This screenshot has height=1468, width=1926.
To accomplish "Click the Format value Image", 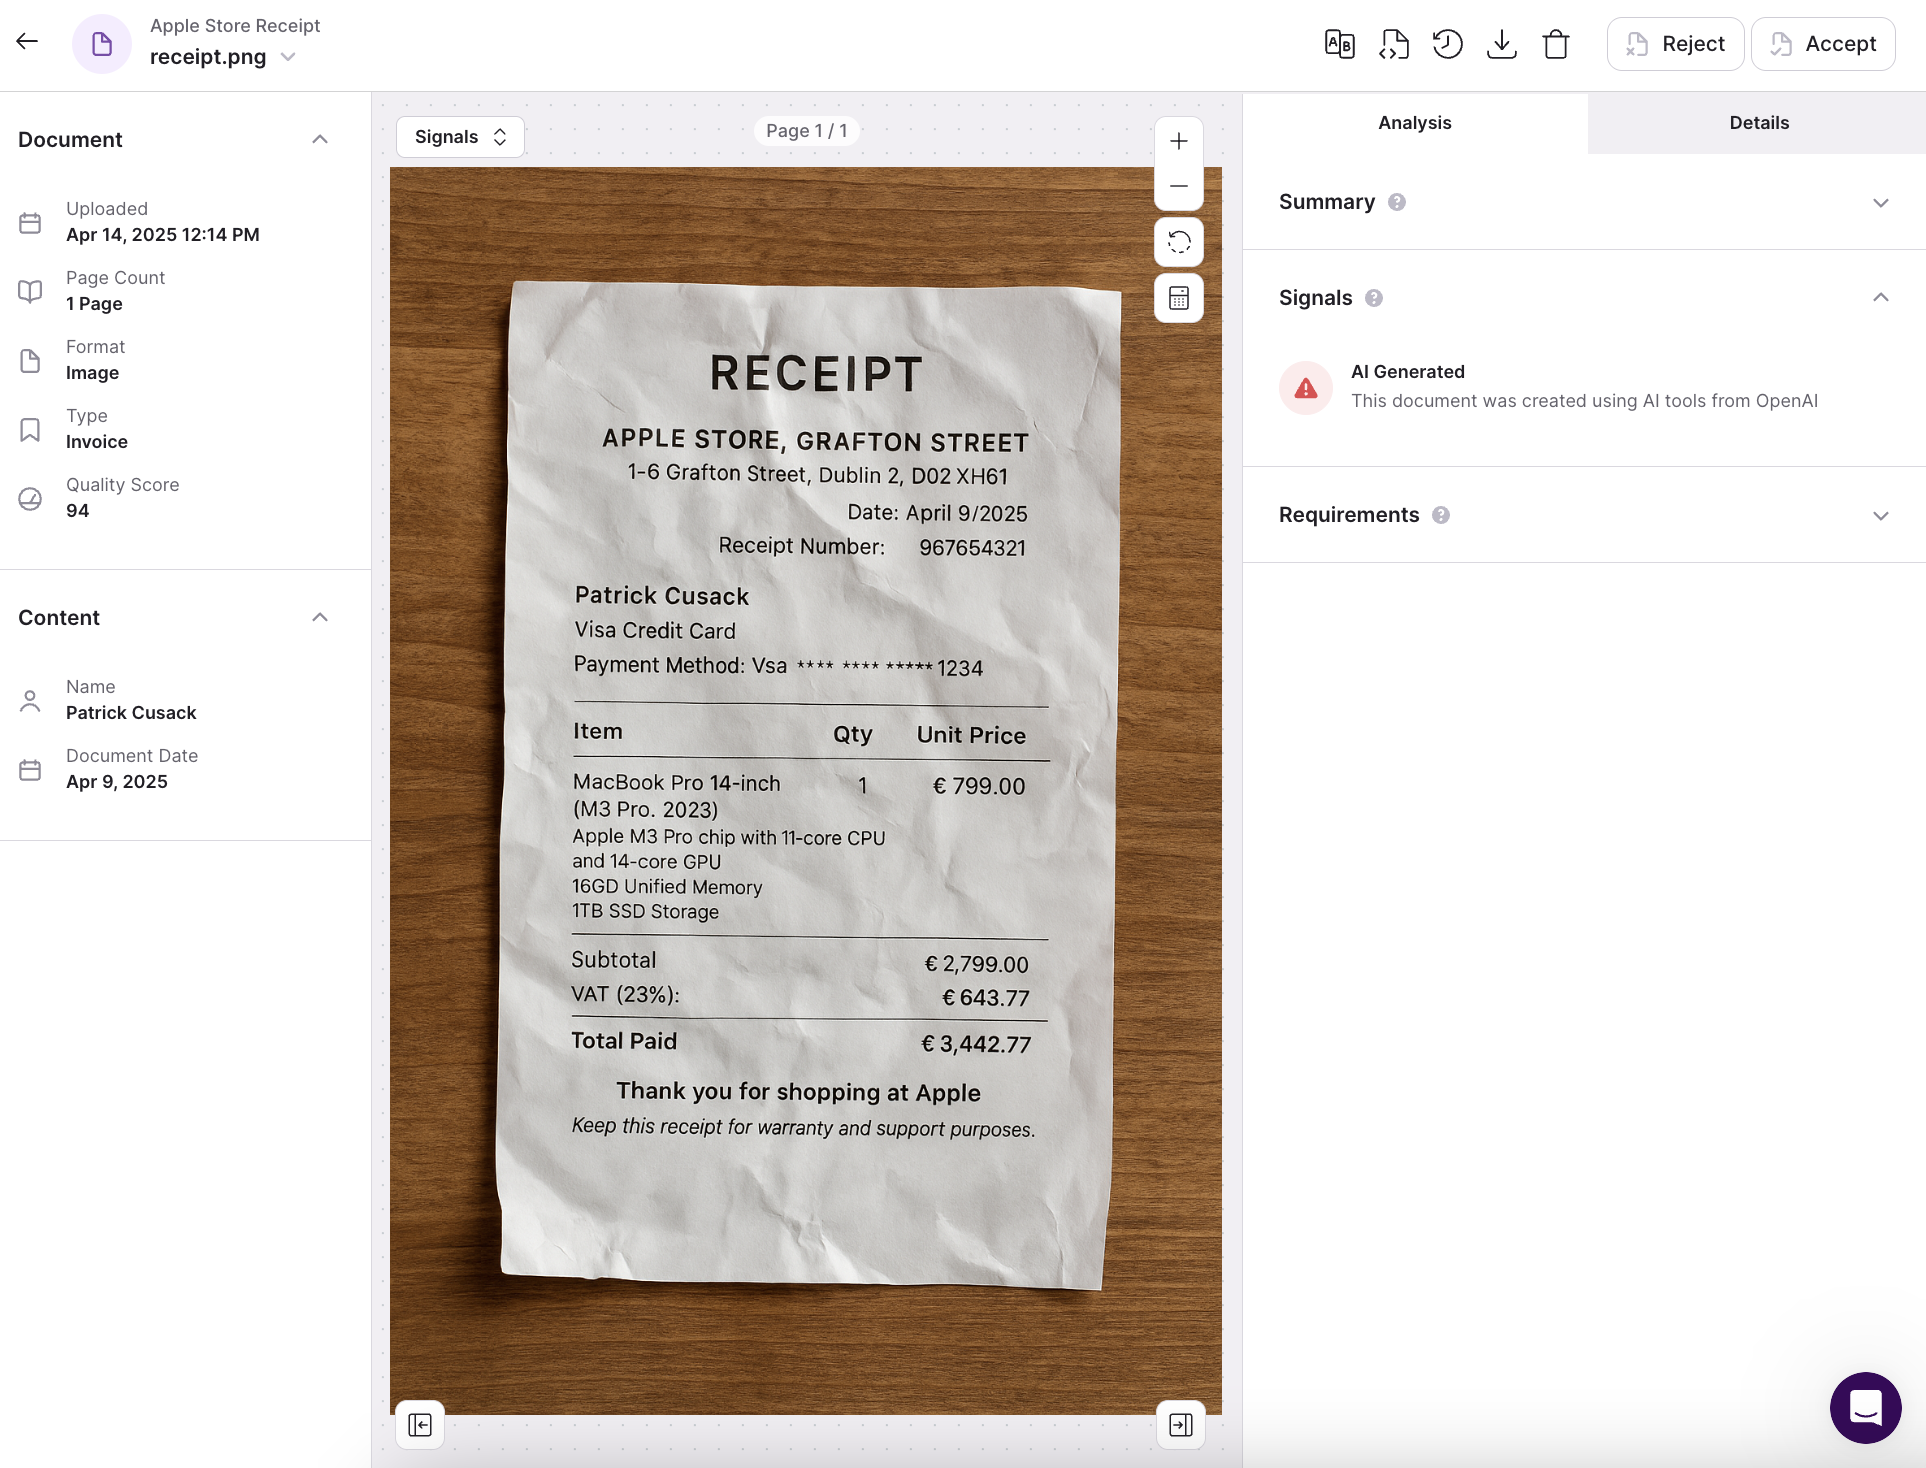I will tap(92, 373).
